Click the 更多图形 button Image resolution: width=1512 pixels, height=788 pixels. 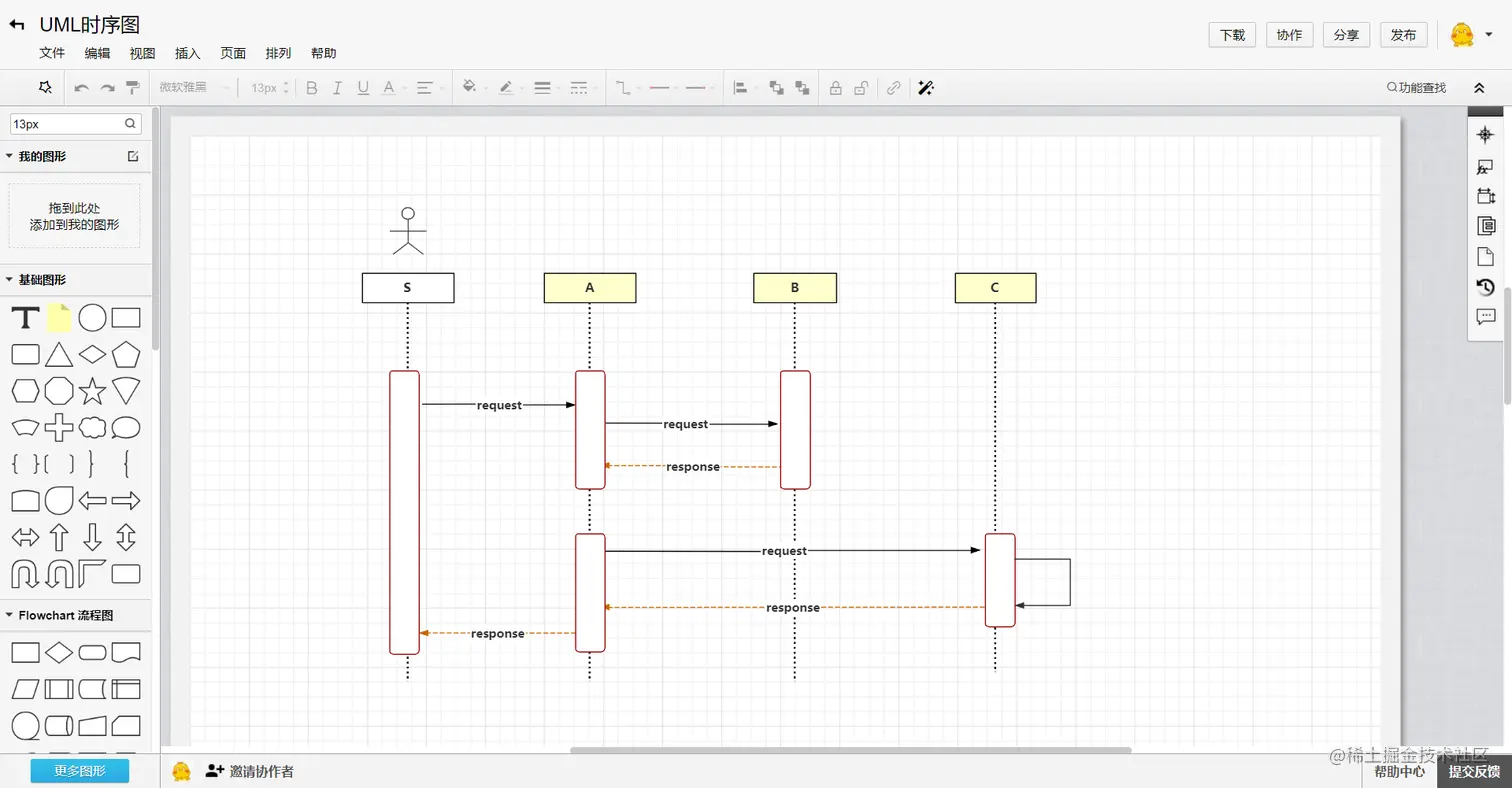pyautogui.click(x=80, y=771)
